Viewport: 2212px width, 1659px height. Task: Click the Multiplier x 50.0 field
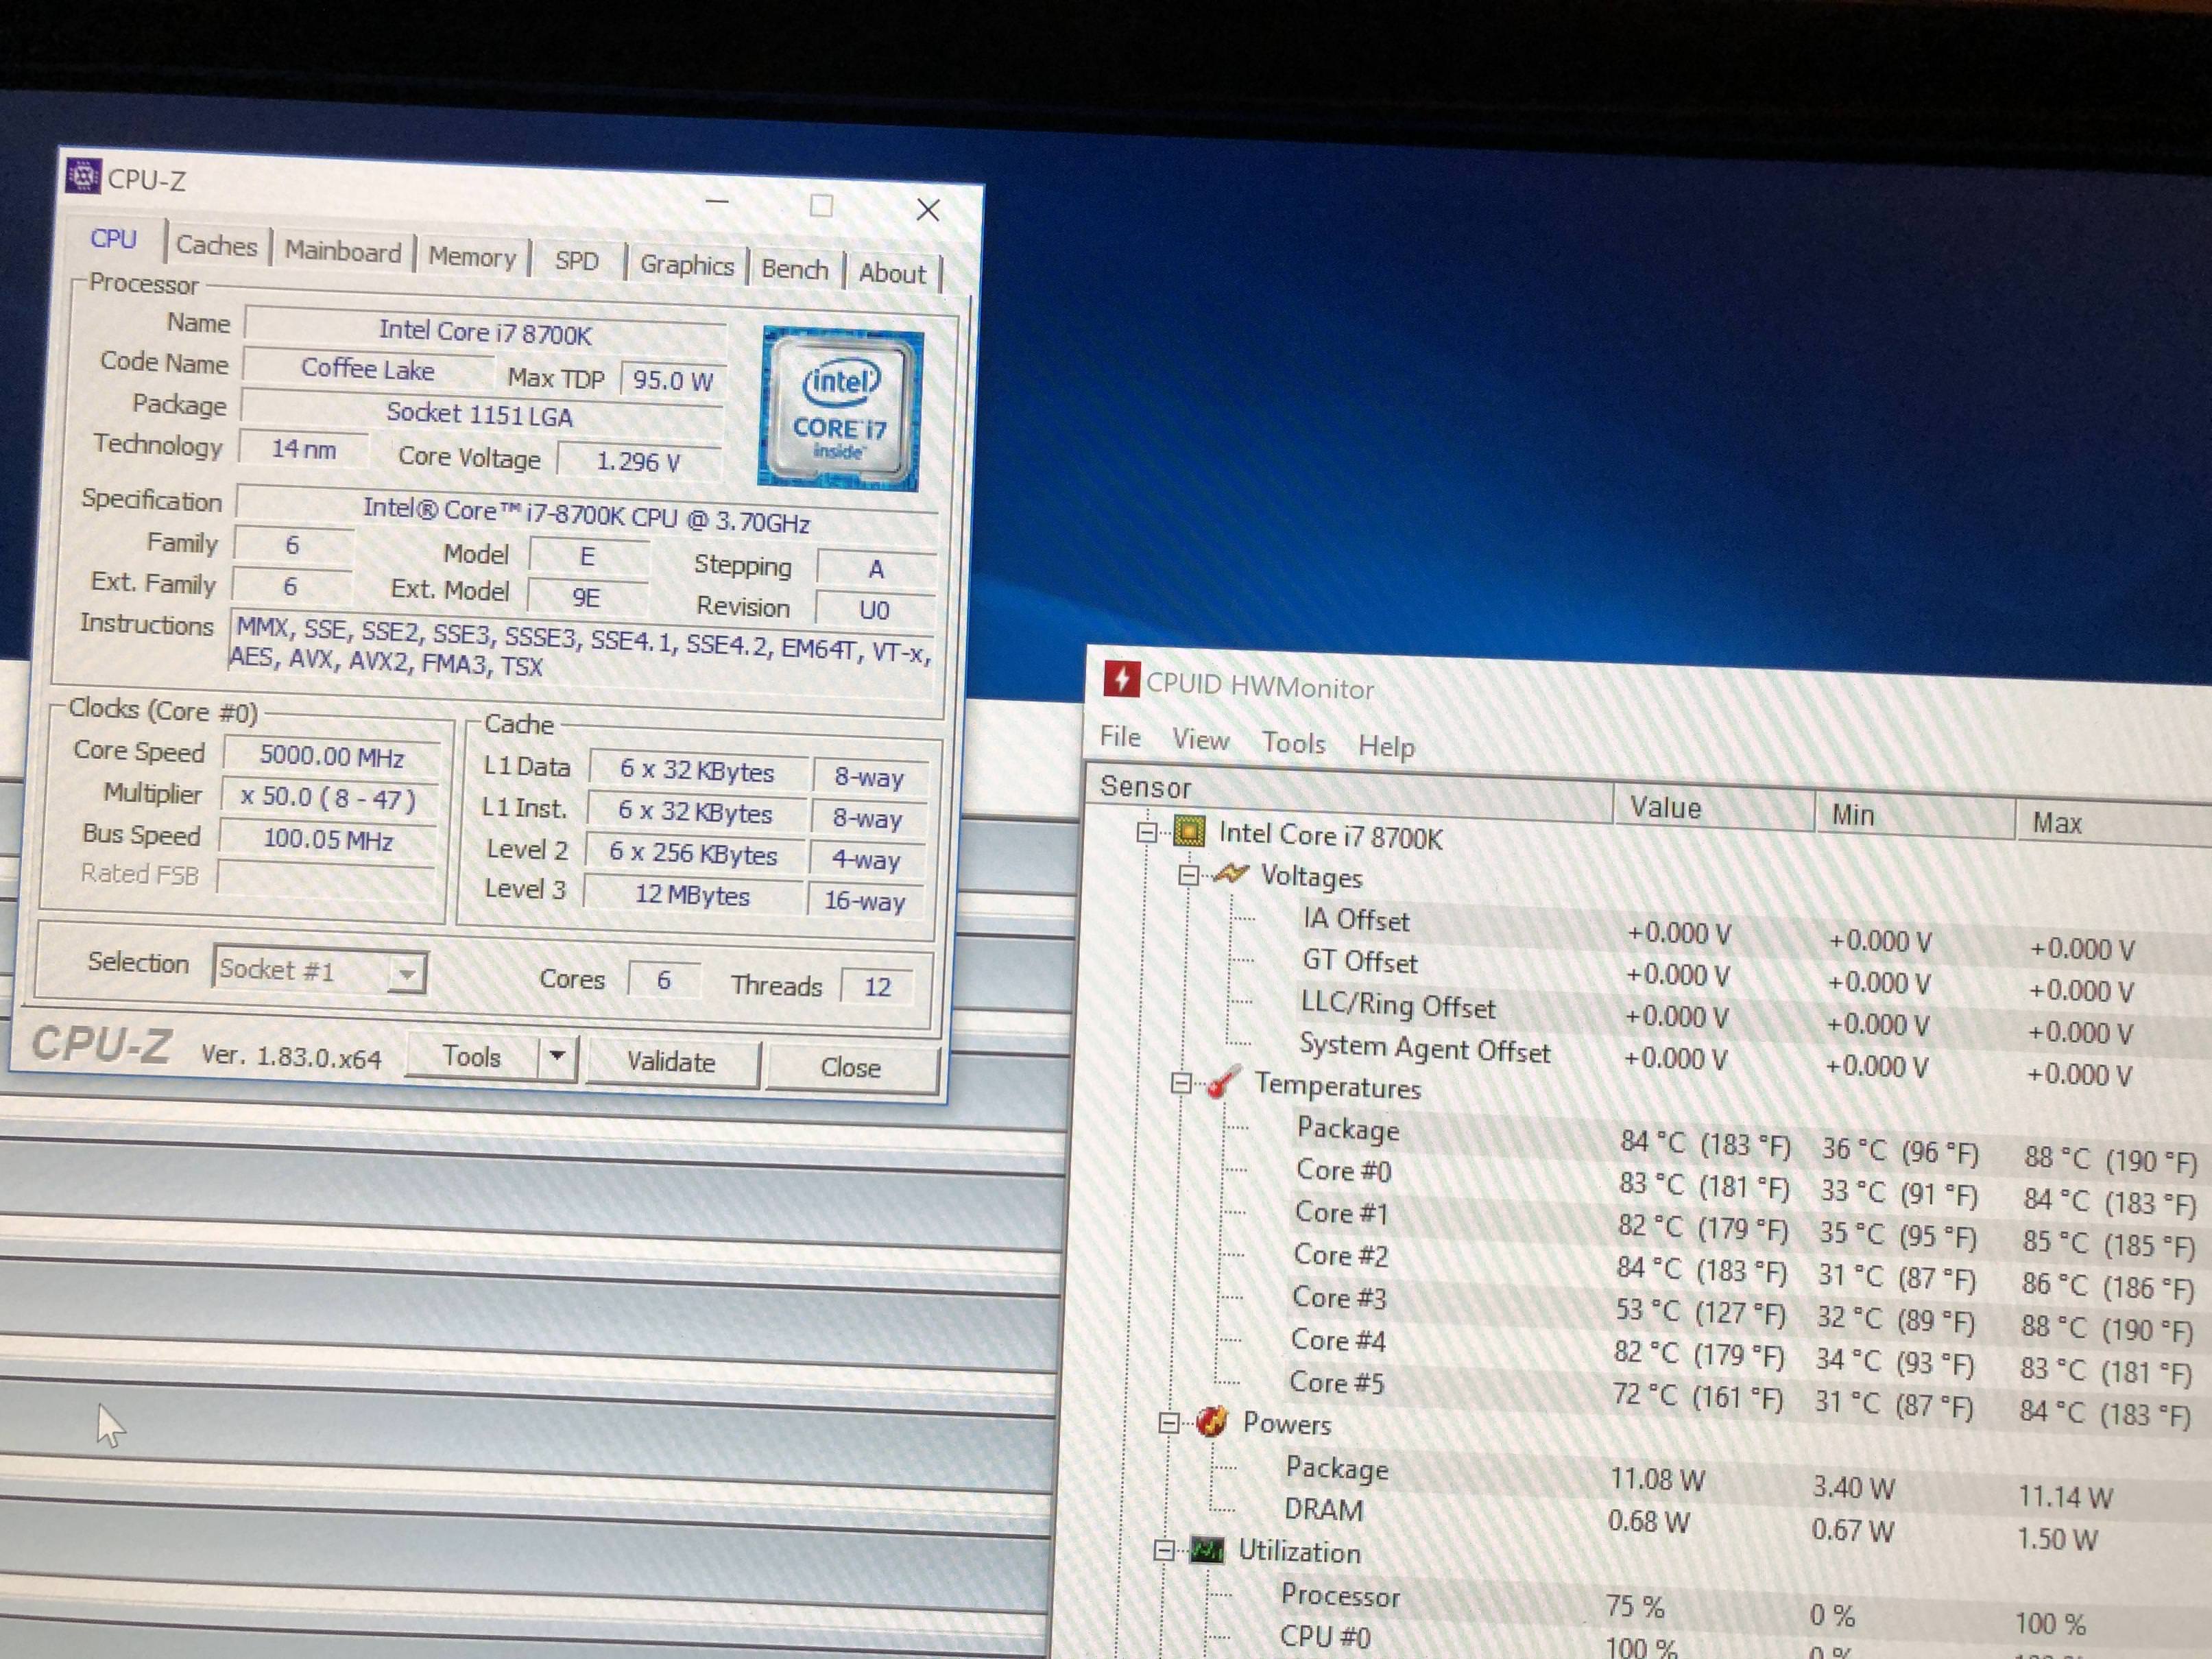click(x=329, y=798)
